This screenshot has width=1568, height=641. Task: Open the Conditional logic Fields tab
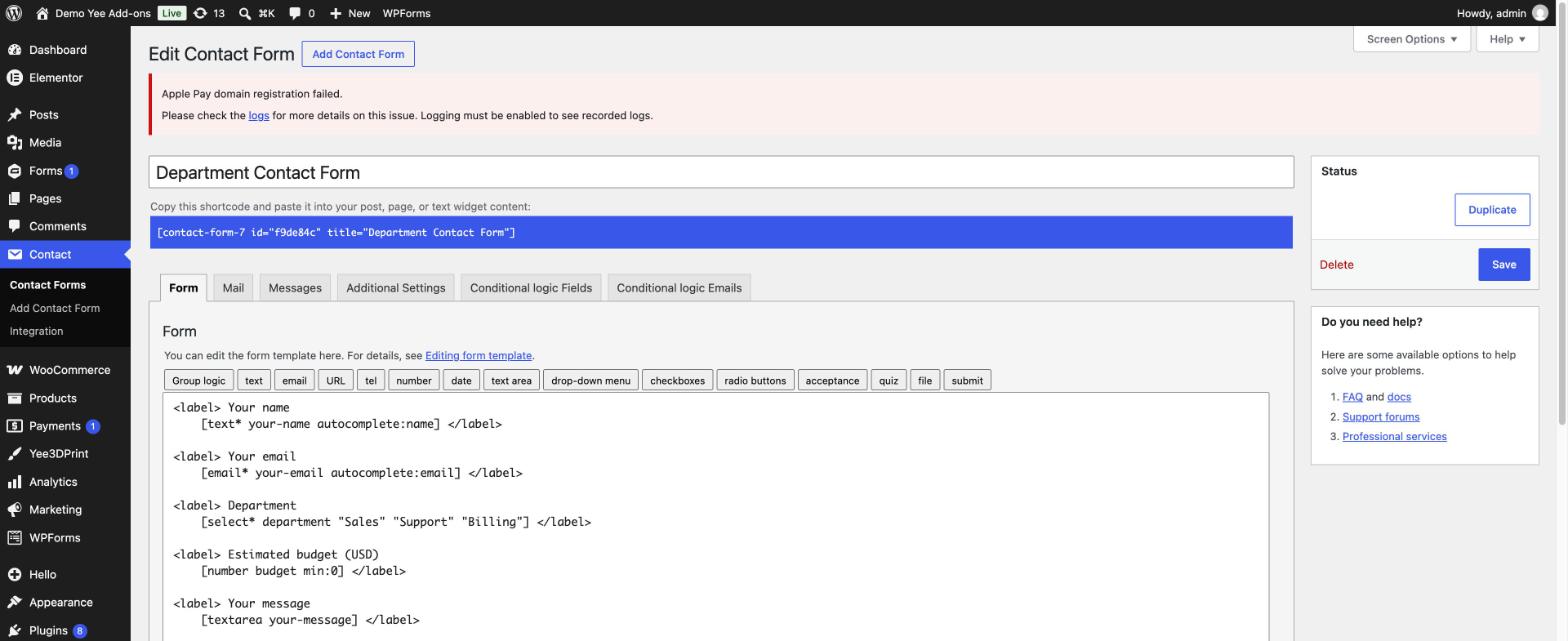point(531,288)
